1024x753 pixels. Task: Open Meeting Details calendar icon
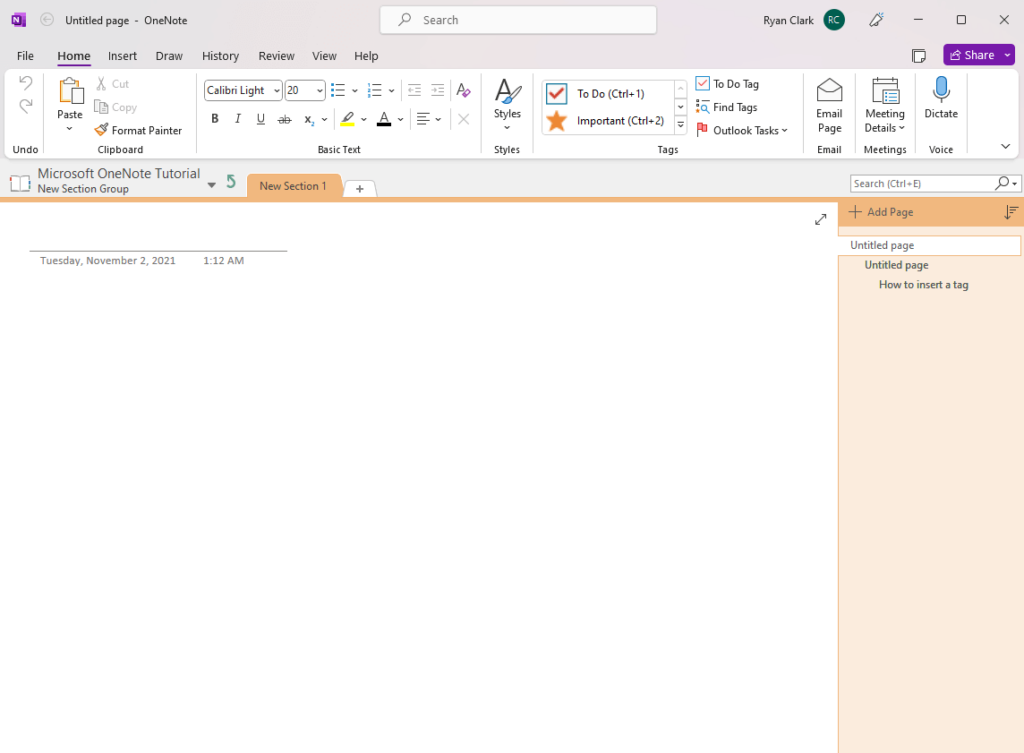point(886,90)
